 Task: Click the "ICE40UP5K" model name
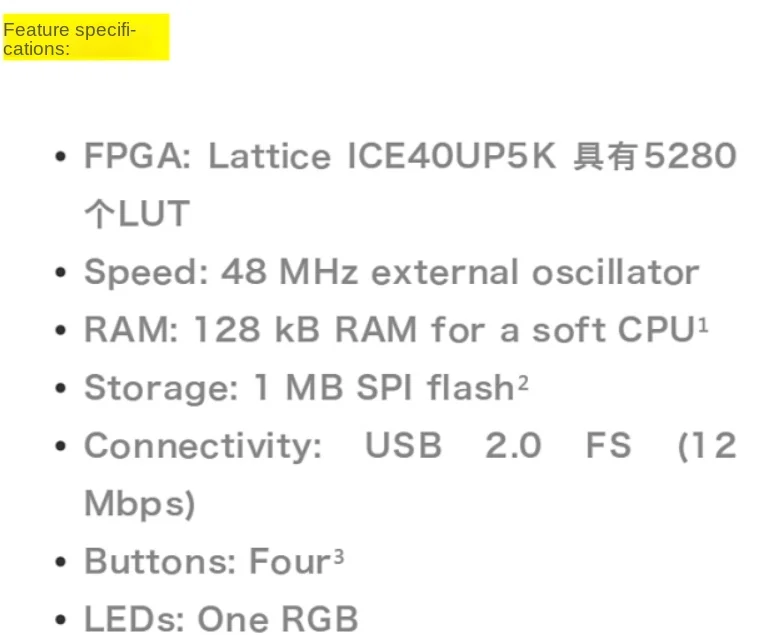(450, 156)
